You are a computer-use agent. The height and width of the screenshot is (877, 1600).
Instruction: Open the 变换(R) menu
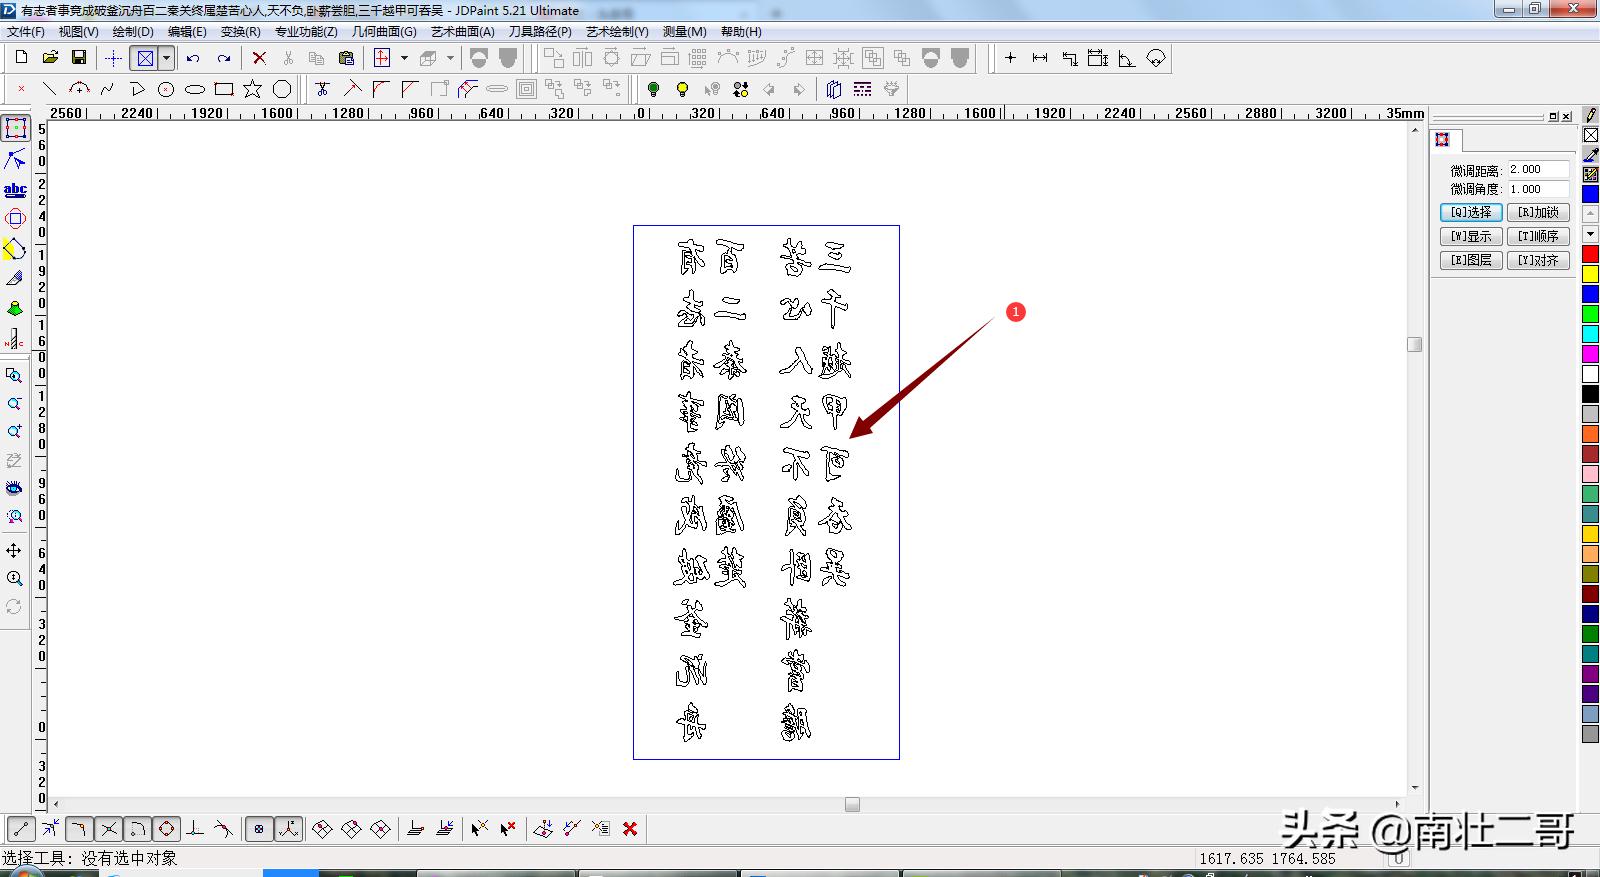click(x=240, y=32)
